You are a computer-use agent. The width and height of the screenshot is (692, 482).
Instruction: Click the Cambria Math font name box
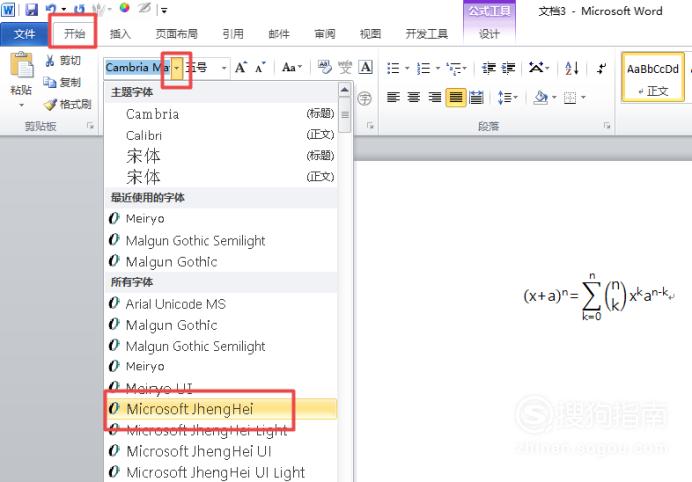pos(137,68)
